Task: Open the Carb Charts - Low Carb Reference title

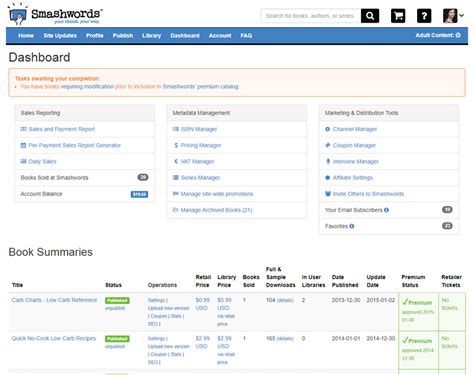Action: (54, 300)
